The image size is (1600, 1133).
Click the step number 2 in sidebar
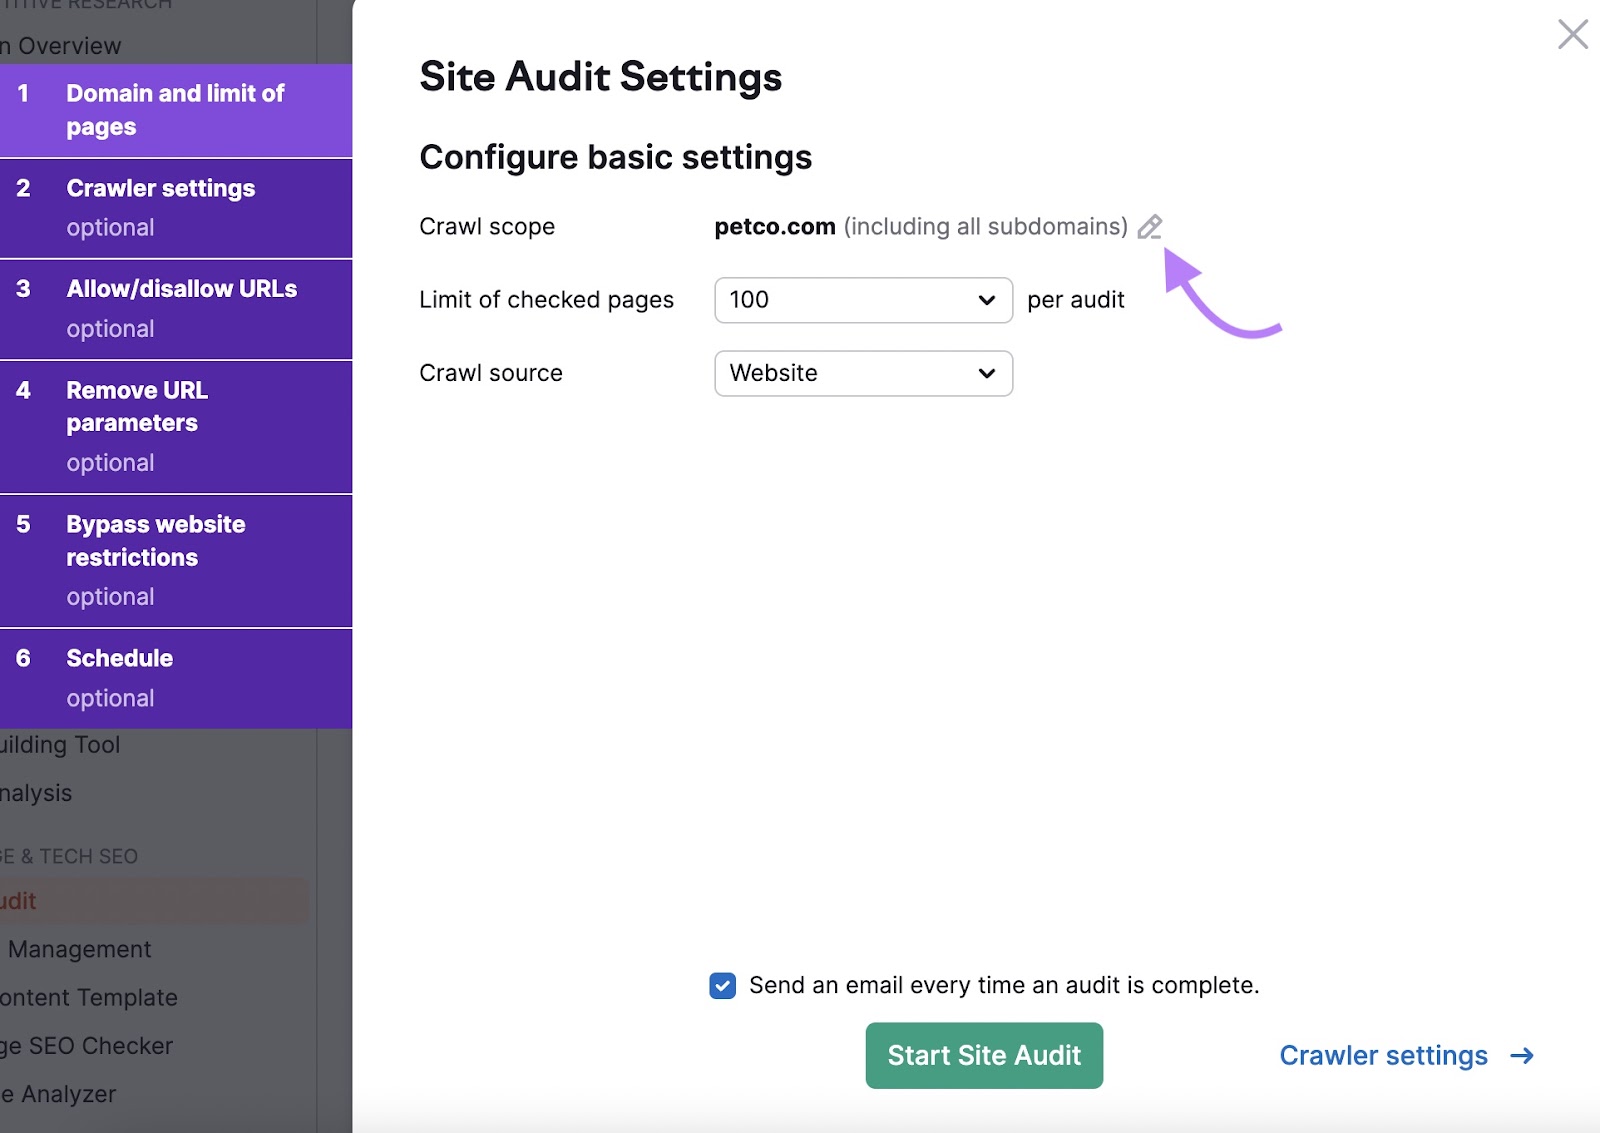[23, 189]
